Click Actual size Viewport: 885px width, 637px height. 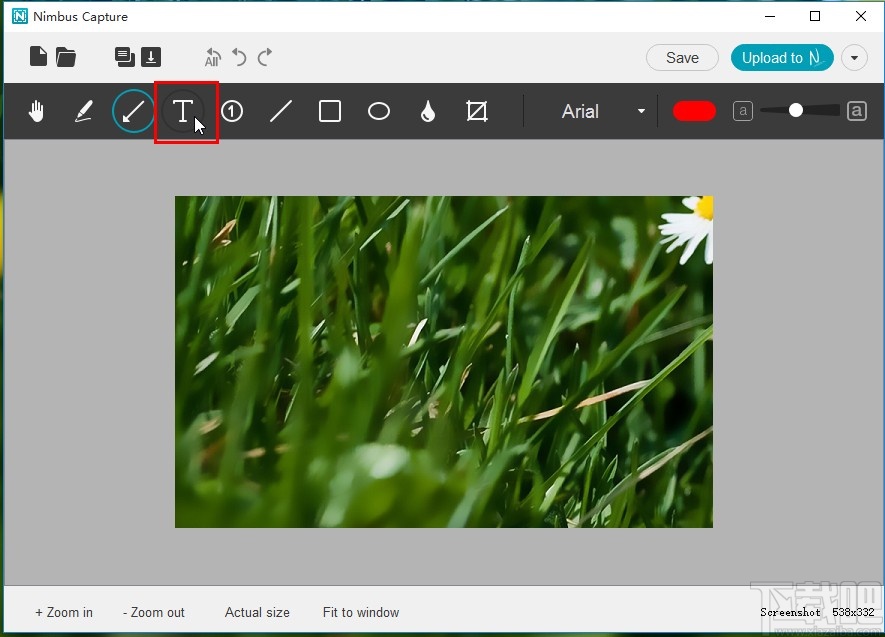(257, 612)
